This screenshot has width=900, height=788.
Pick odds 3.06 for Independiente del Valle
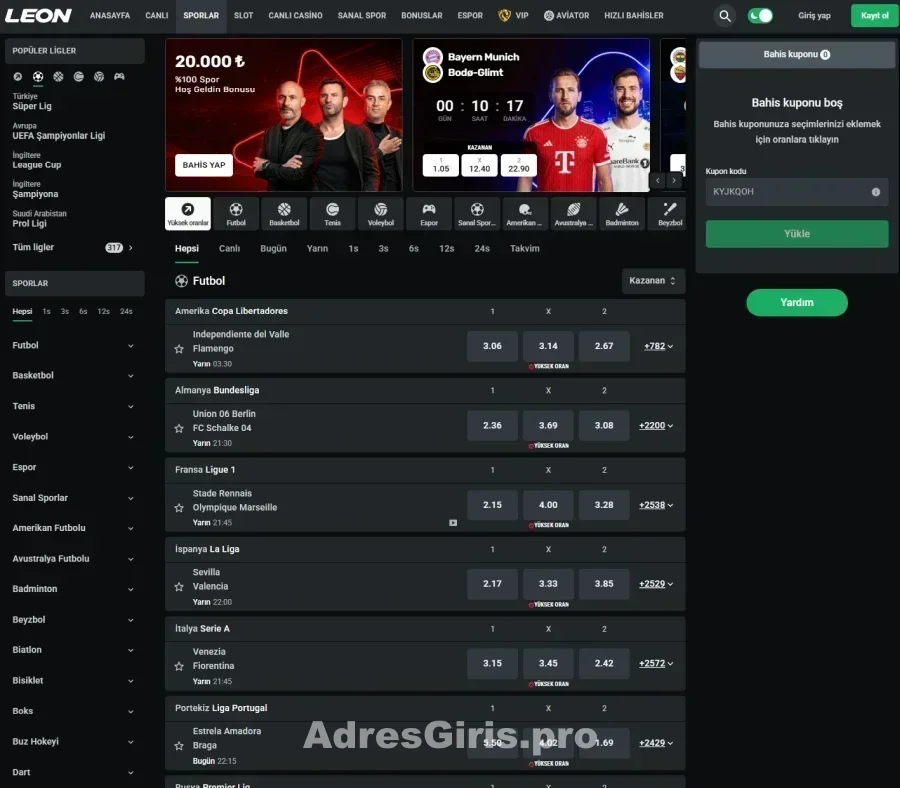492,346
